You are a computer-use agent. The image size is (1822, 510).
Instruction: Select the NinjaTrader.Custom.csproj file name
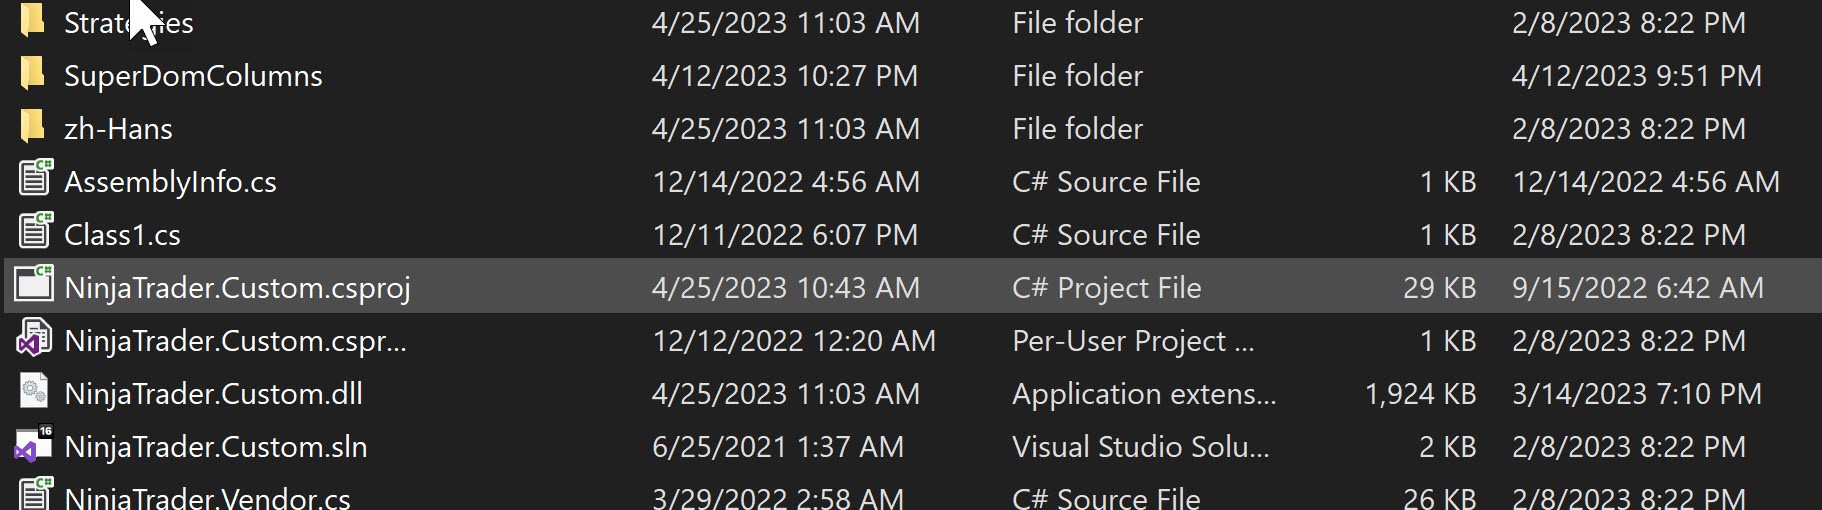coord(237,288)
